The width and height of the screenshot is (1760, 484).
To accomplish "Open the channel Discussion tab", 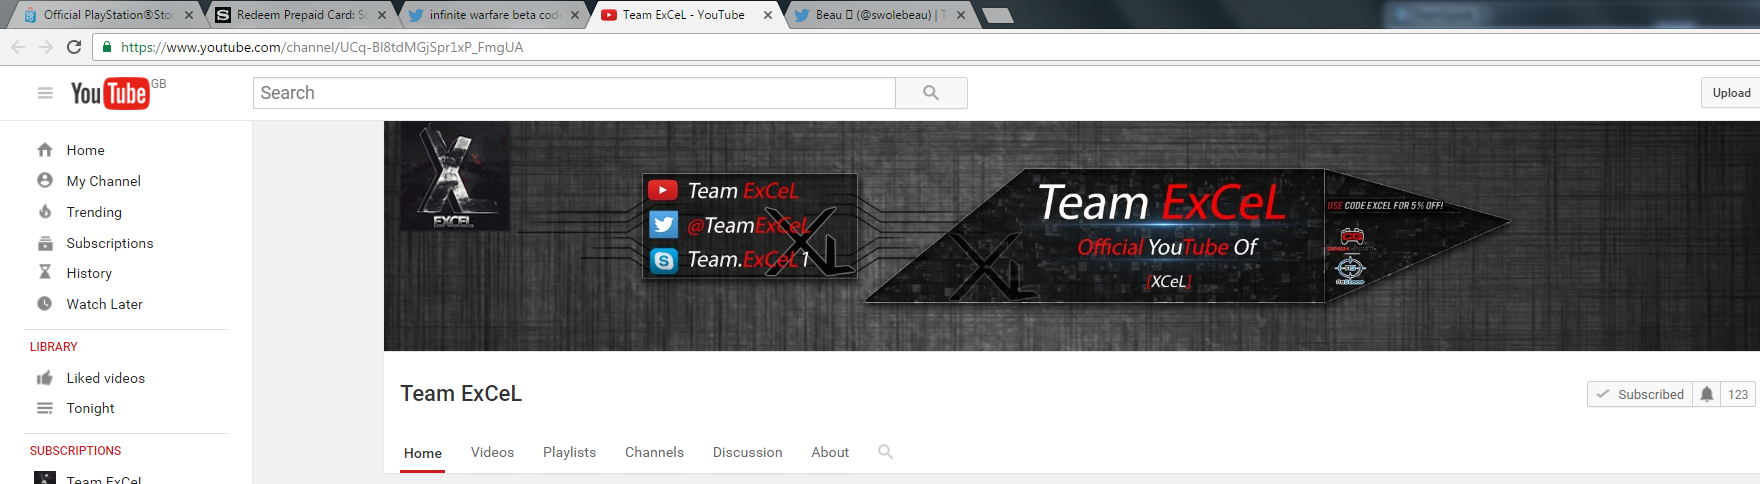I will coord(747,452).
